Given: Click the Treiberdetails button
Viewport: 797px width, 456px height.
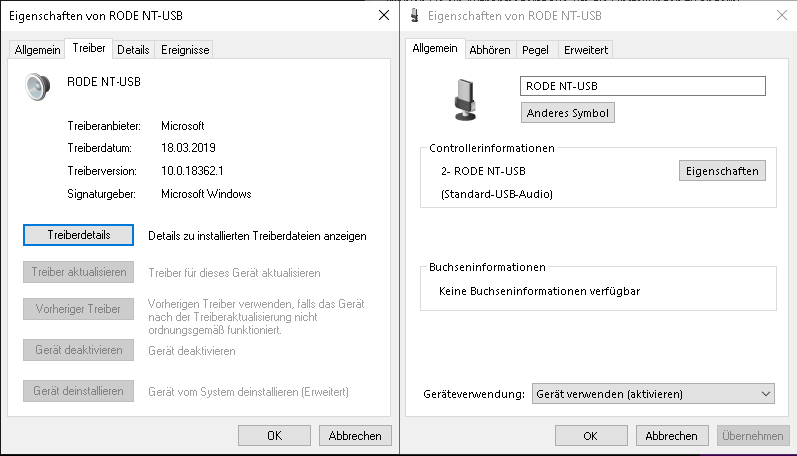Looking at the screenshot, I should coord(78,235).
